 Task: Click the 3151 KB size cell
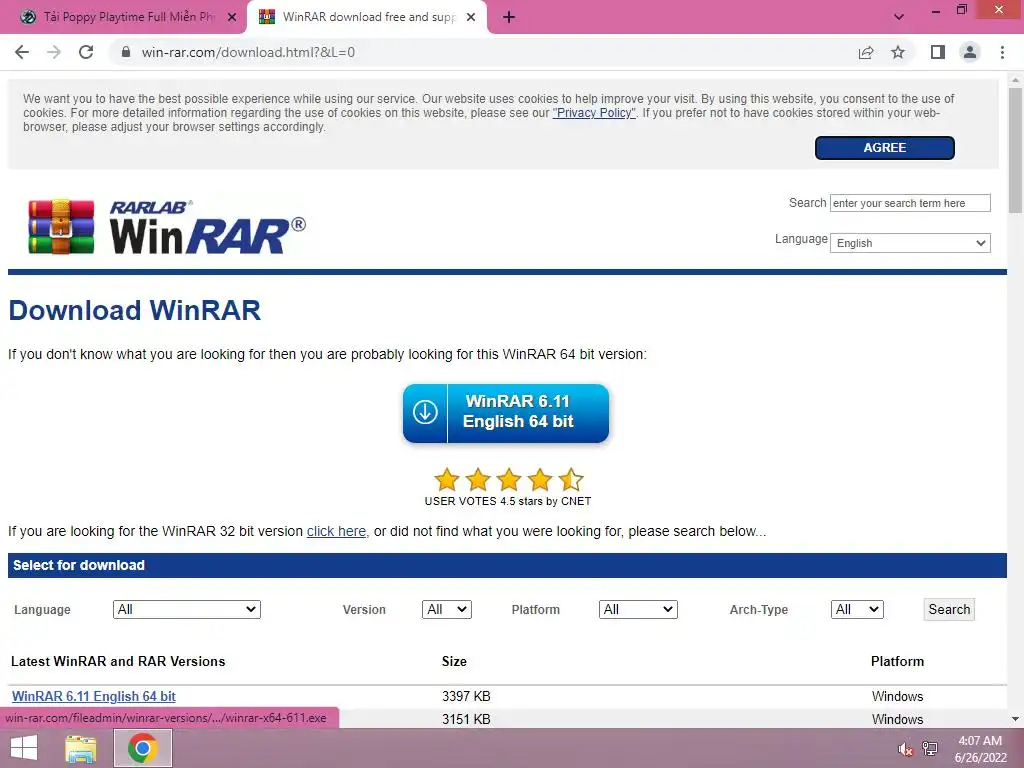coord(466,719)
